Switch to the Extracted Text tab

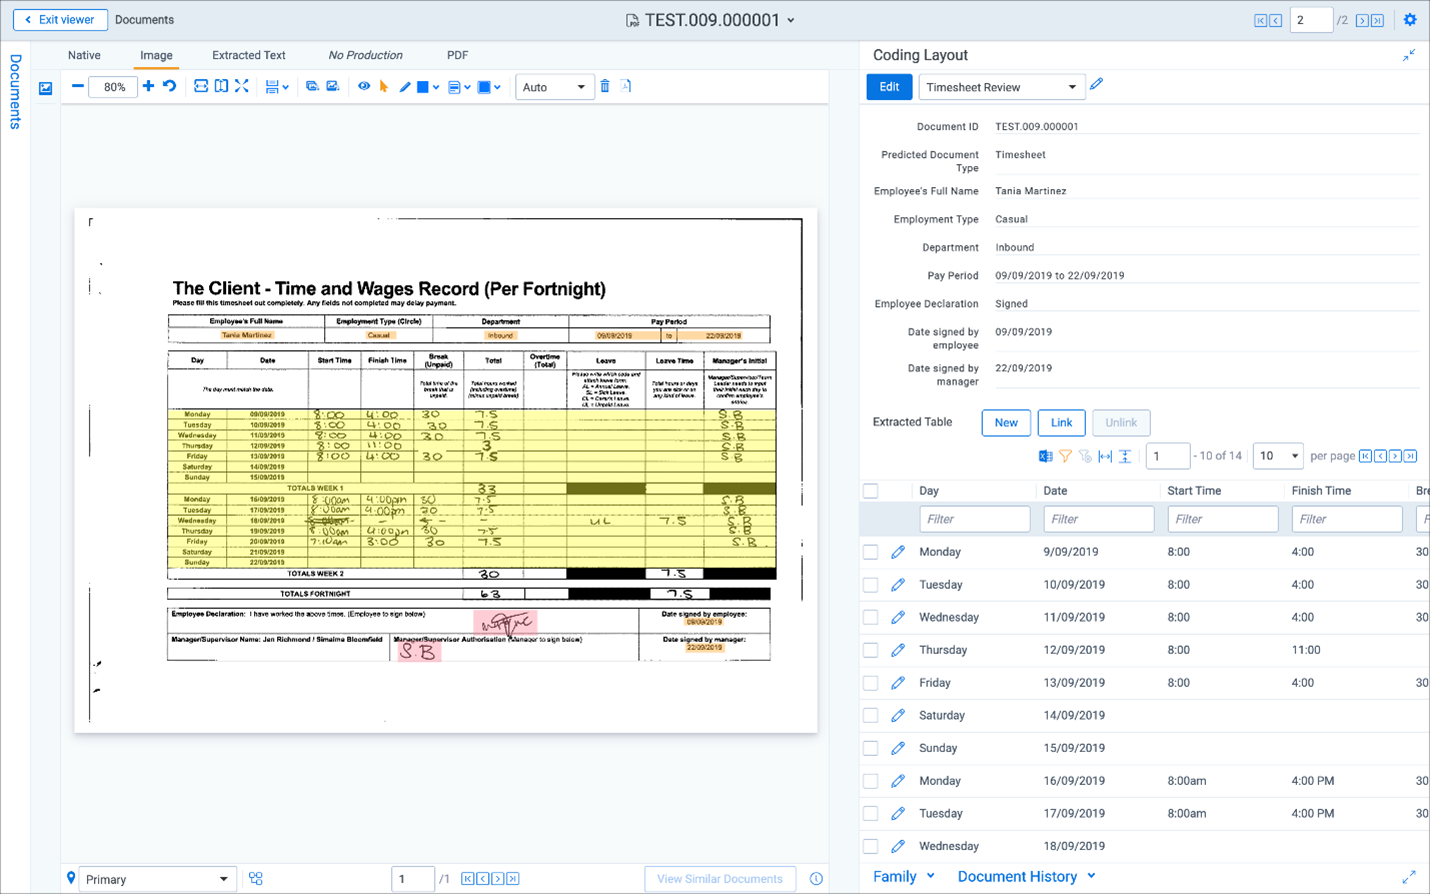point(249,55)
